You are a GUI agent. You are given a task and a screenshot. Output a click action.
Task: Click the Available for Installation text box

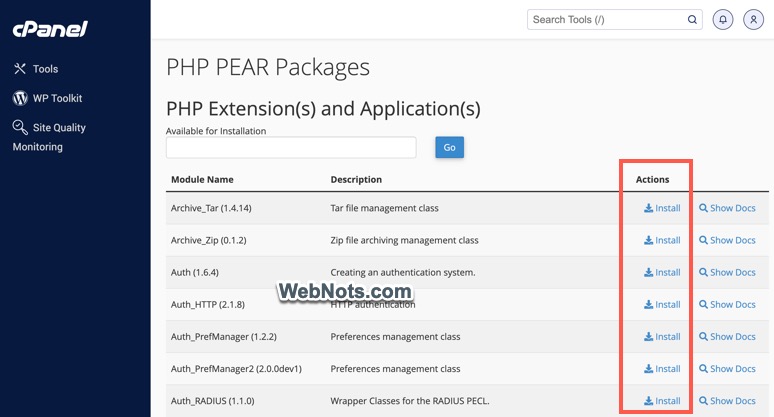pos(291,148)
